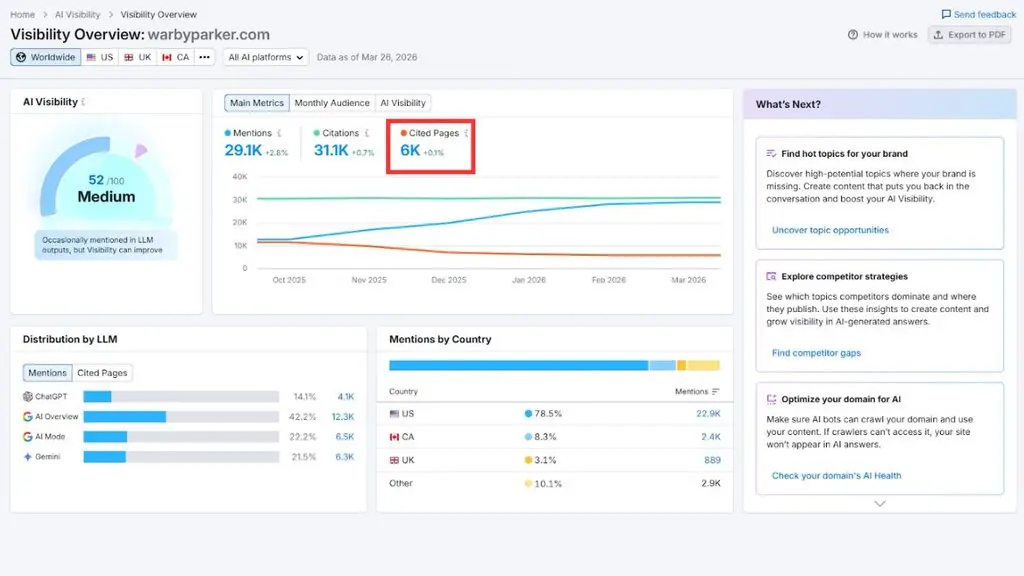Select Mentions tab in Distribution by LLM
Image resolution: width=1024 pixels, height=576 pixels.
(x=47, y=373)
